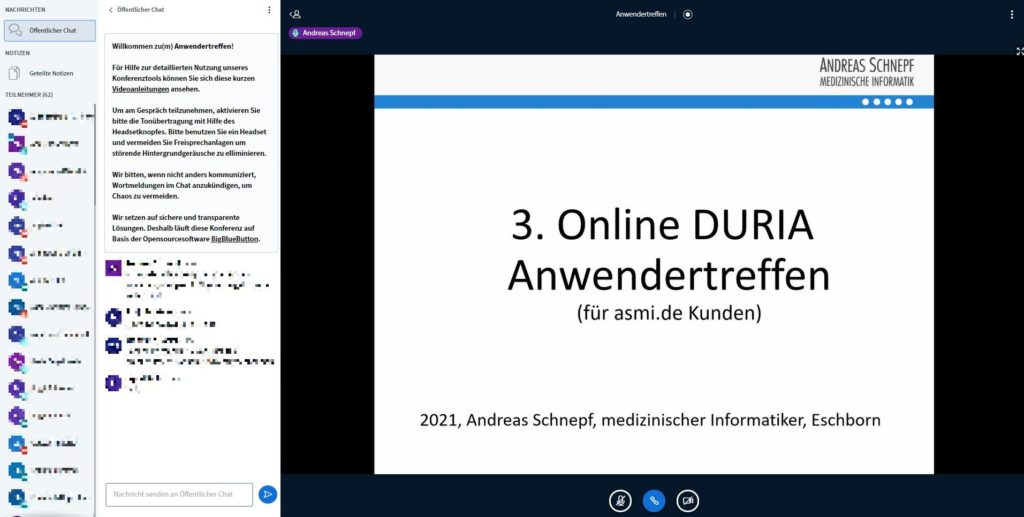
Task: Hide chat with the back arrow
Action: coord(110,10)
